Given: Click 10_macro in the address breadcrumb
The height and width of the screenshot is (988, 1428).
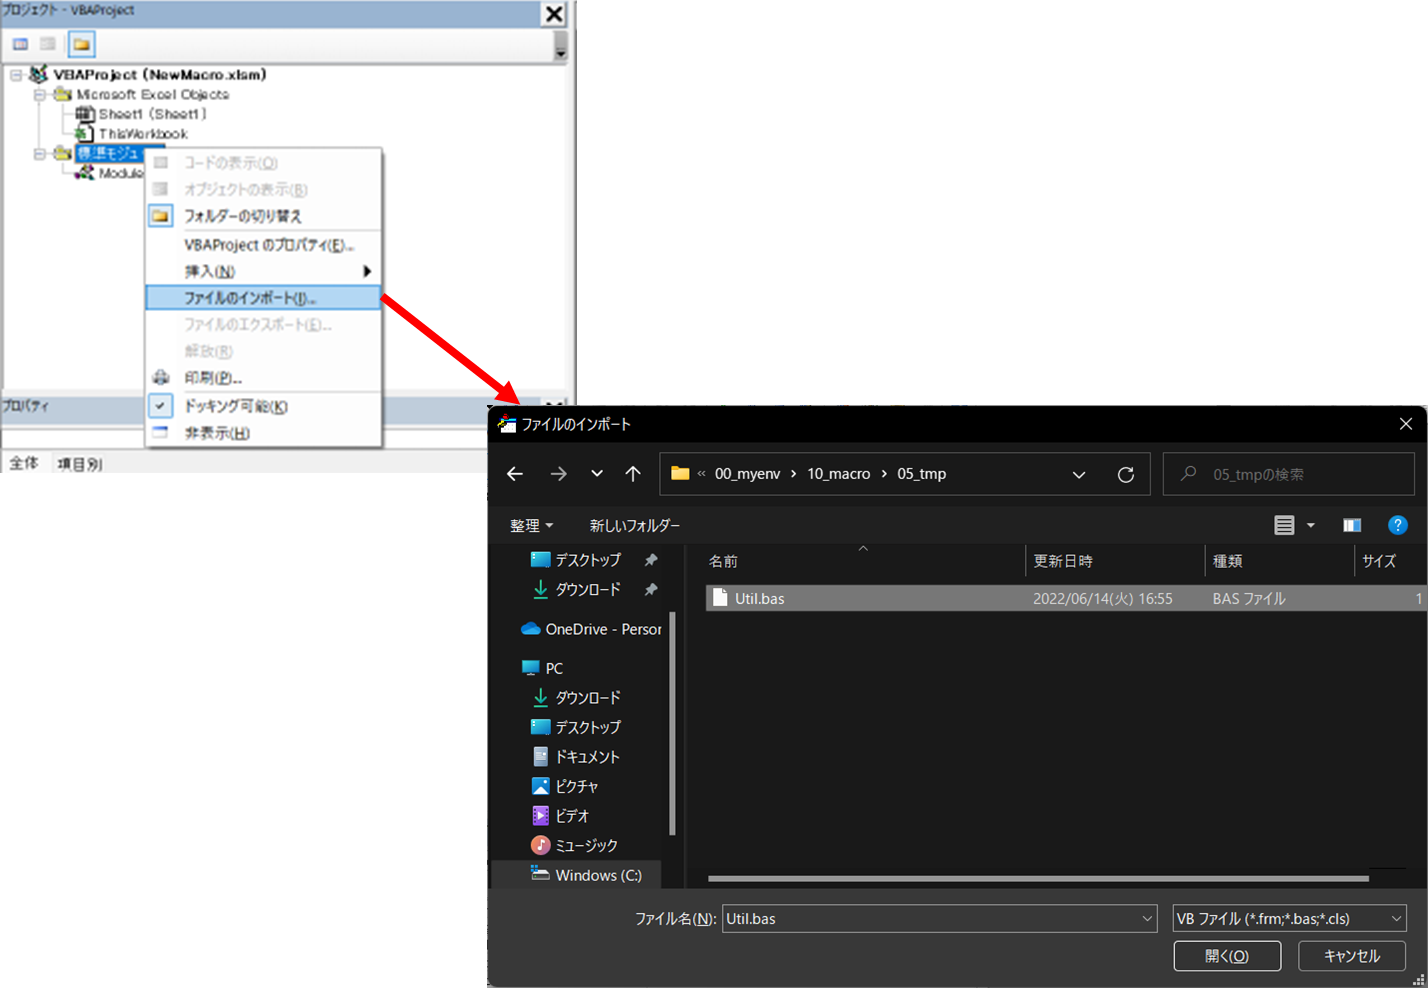Looking at the screenshot, I should 839,474.
